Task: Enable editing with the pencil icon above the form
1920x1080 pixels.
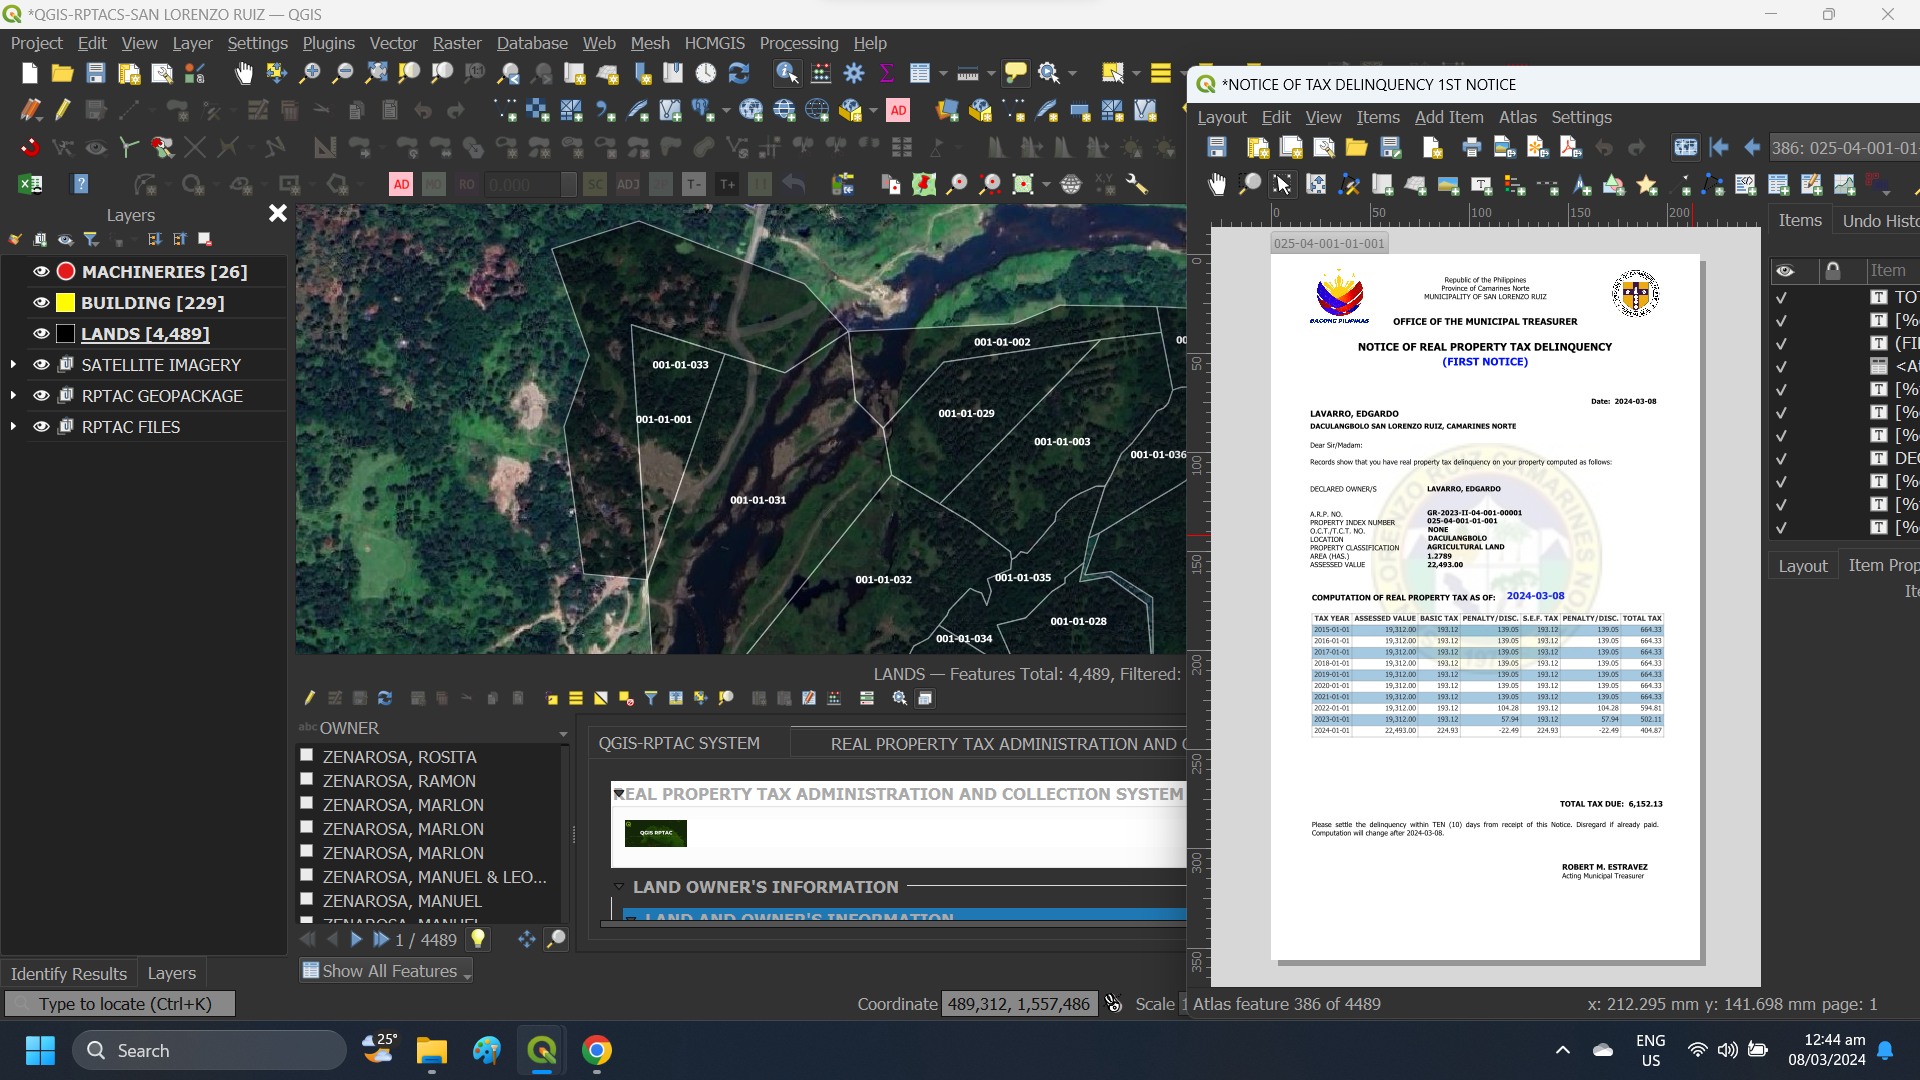Action: coord(309,698)
